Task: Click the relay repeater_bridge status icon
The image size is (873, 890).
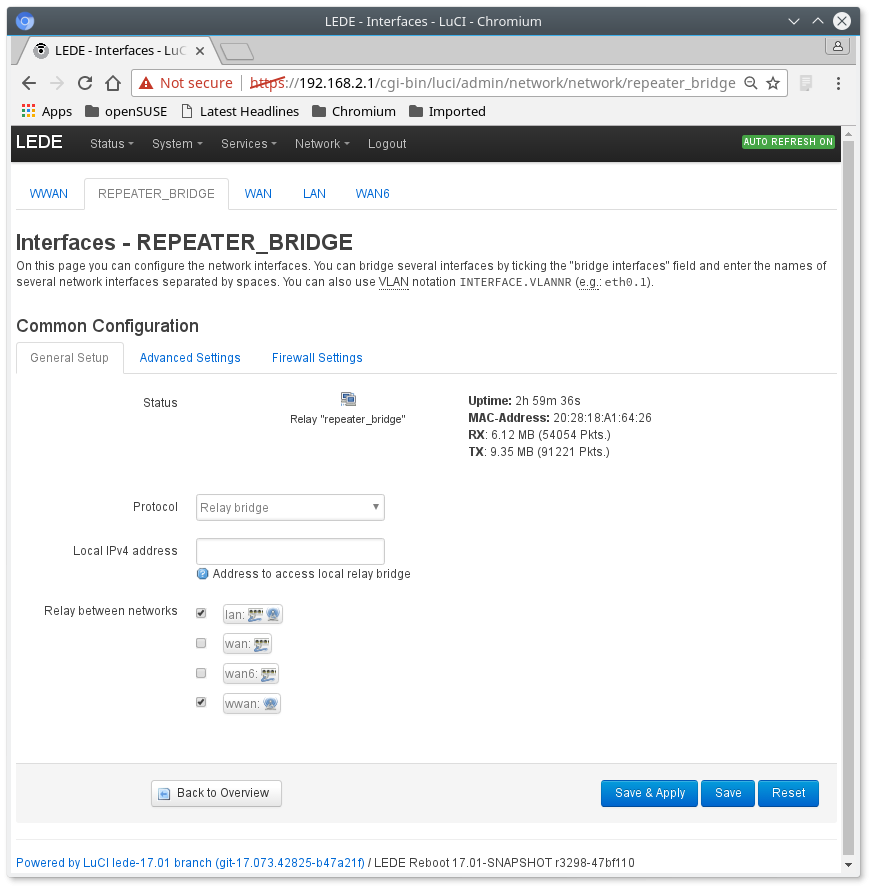Action: [x=347, y=399]
